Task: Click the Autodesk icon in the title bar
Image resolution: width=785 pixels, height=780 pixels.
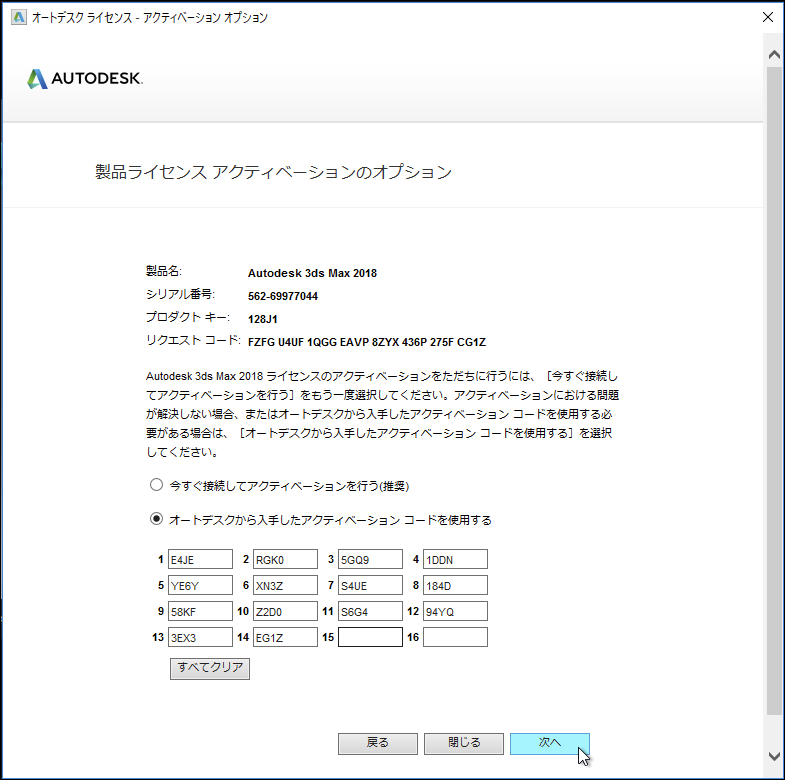Action: coord(19,18)
